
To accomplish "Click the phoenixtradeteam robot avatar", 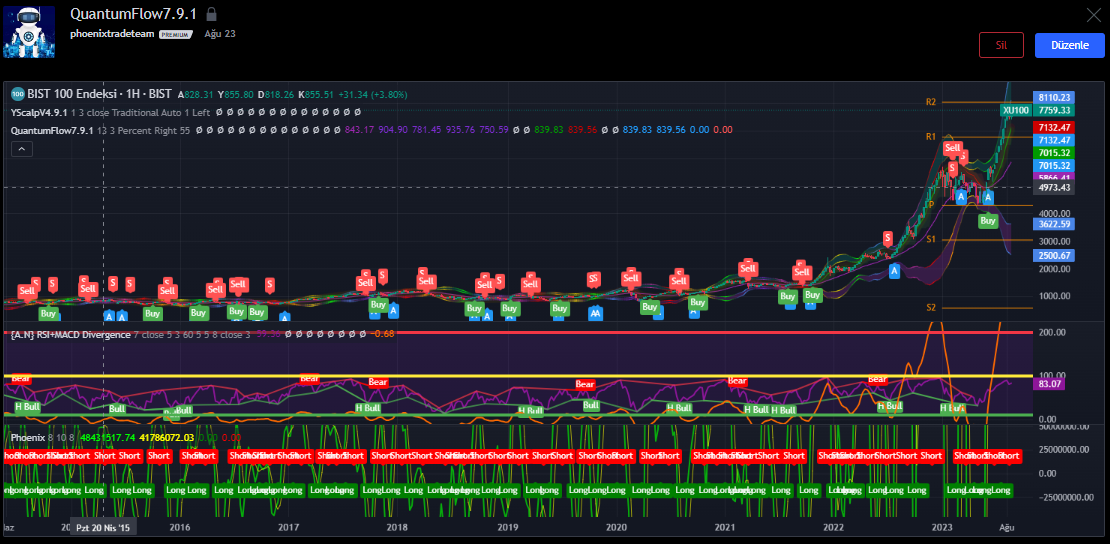I will (x=30, y=31).
